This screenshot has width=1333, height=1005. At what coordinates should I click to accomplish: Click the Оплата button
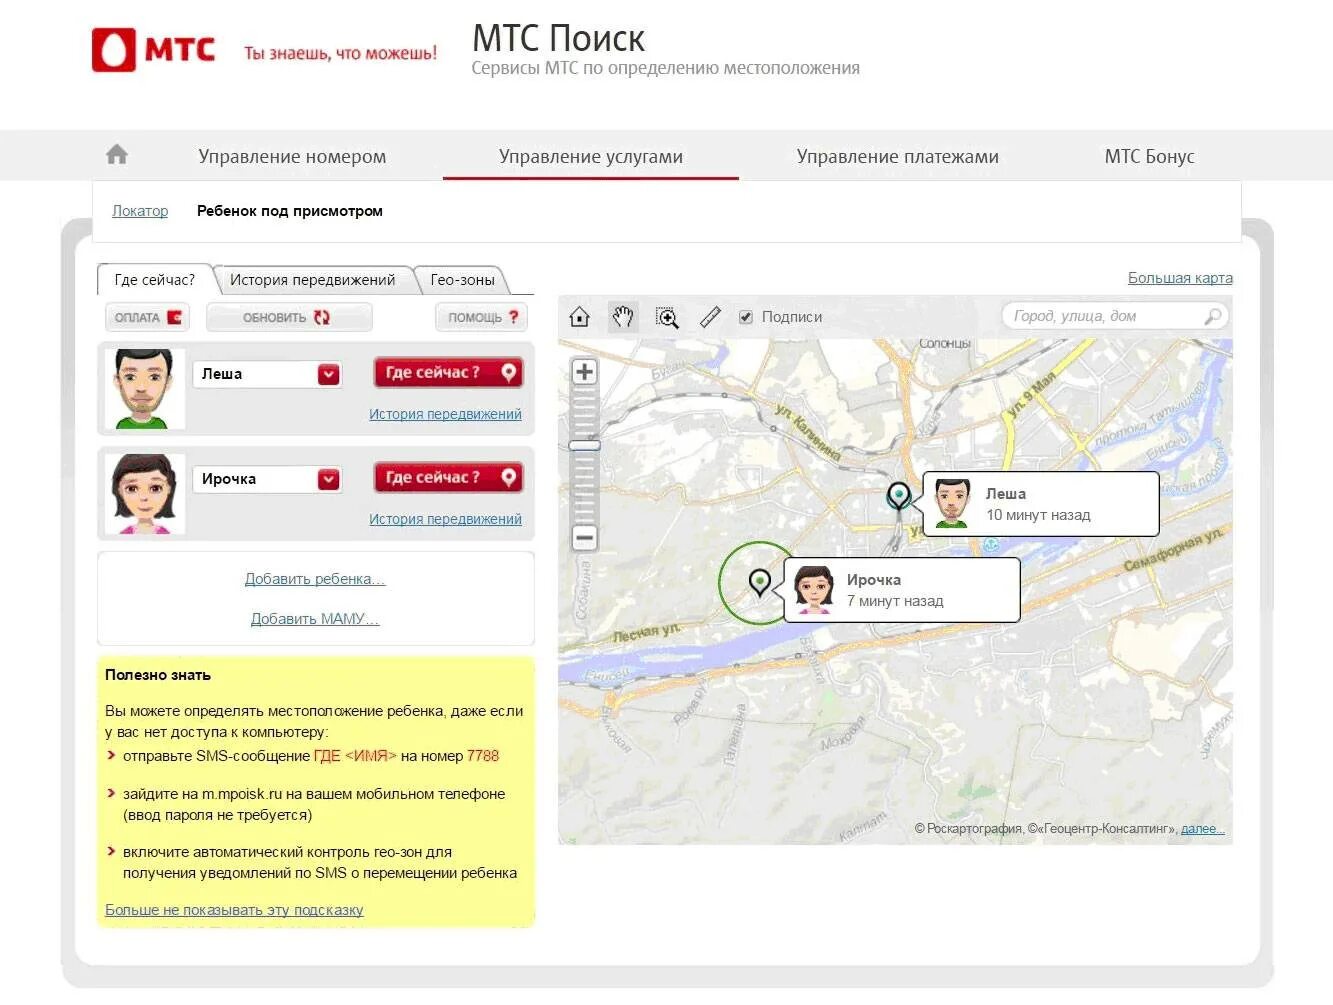pos(148,317)
